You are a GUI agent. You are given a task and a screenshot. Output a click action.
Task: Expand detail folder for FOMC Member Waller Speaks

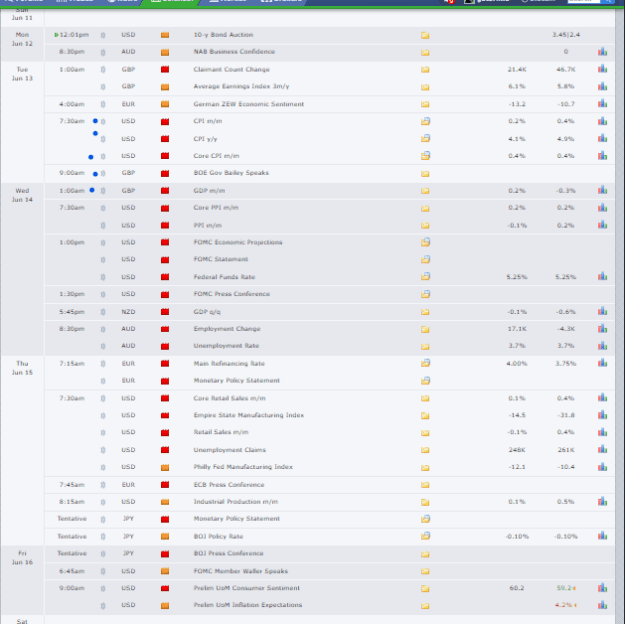coord(425,571)
